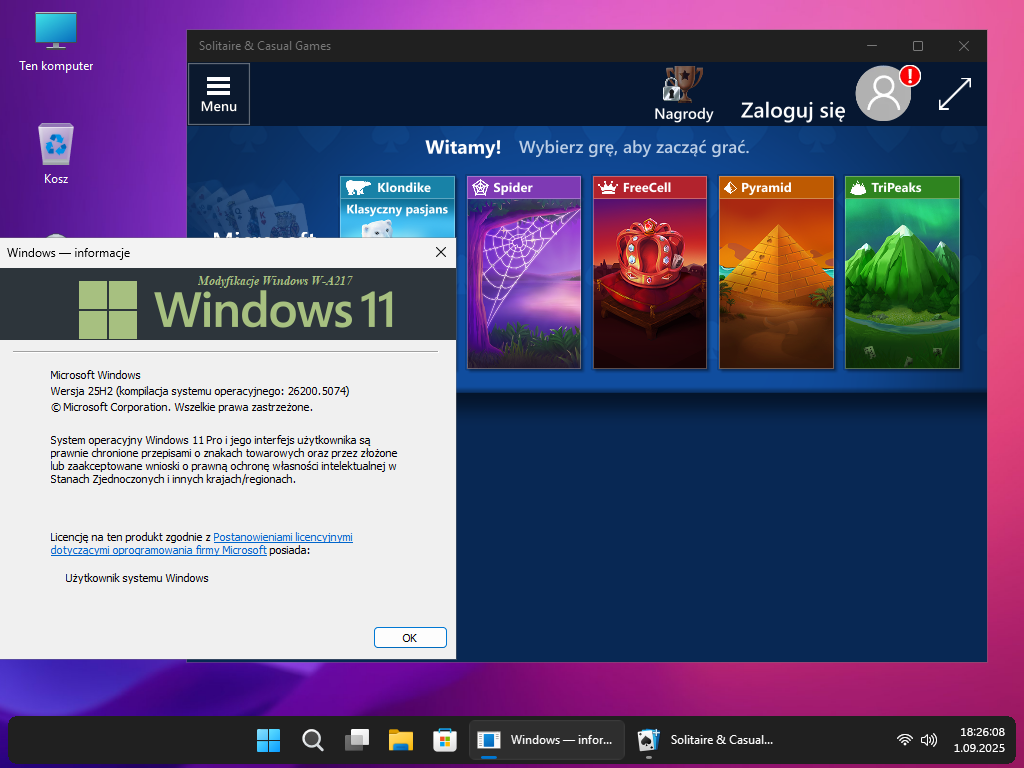Screen dimensions: 1024x768
Task: Toggle fullscreen with the diagonal arrows icon
Action: point(955,94)
